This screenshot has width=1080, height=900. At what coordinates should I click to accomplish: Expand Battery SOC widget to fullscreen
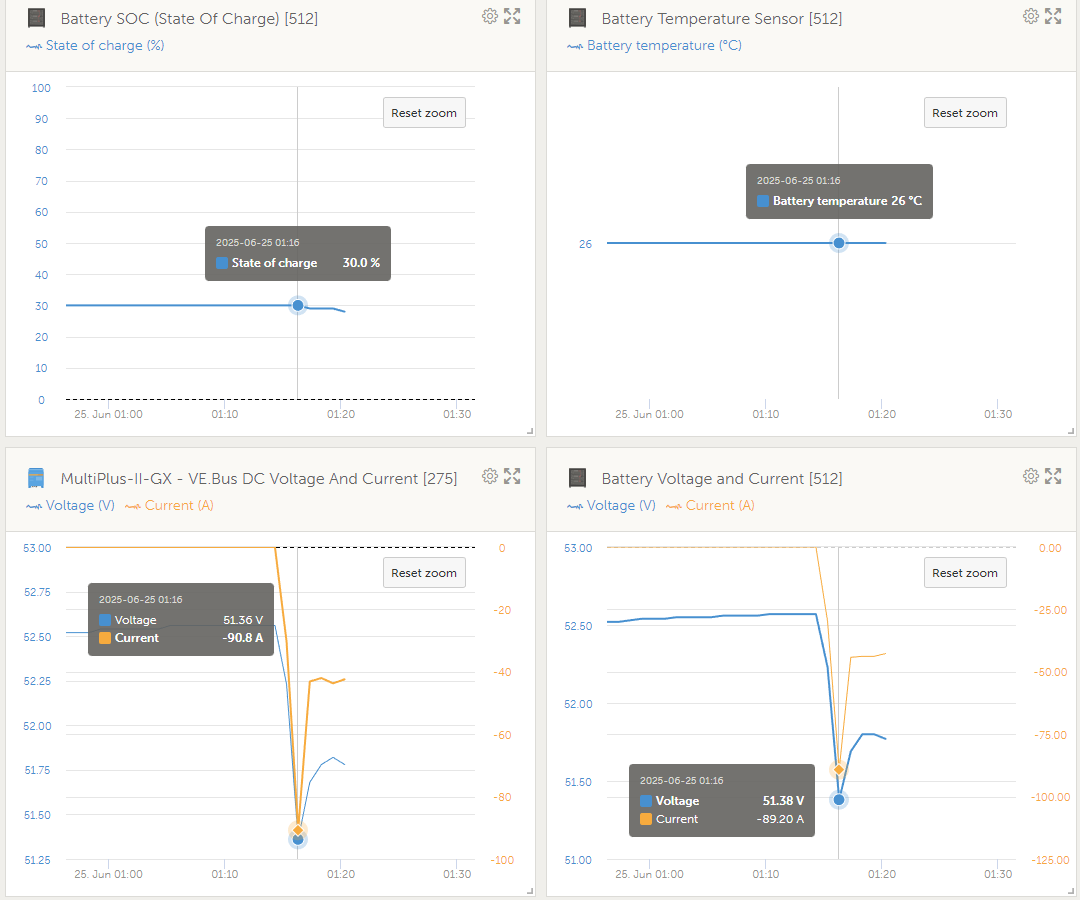512,16
